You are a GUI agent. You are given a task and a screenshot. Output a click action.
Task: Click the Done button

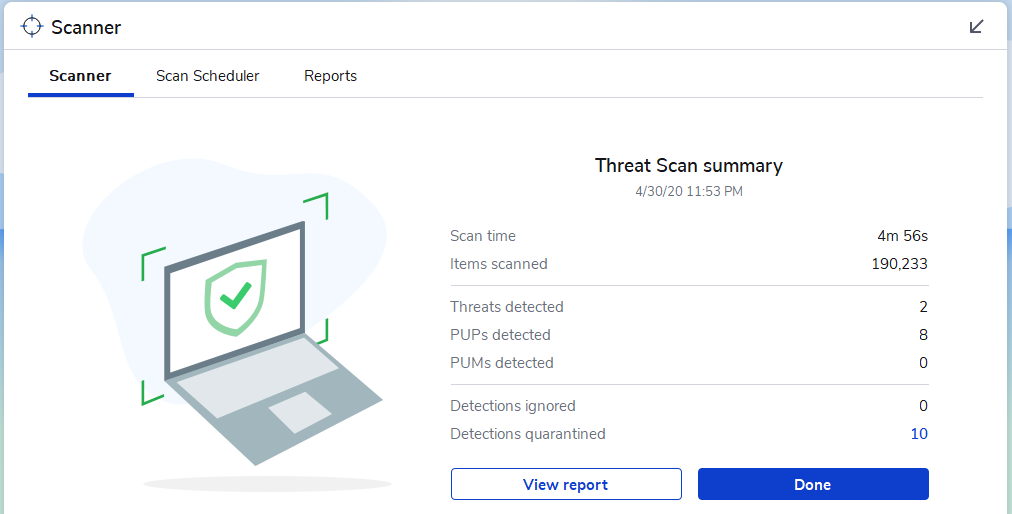pyautogui.click(x=812, y=484)
